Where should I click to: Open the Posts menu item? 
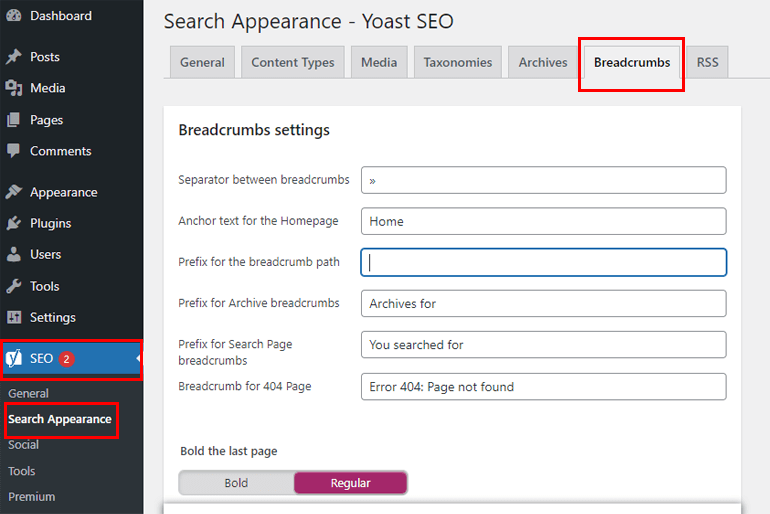pos(45,57)
